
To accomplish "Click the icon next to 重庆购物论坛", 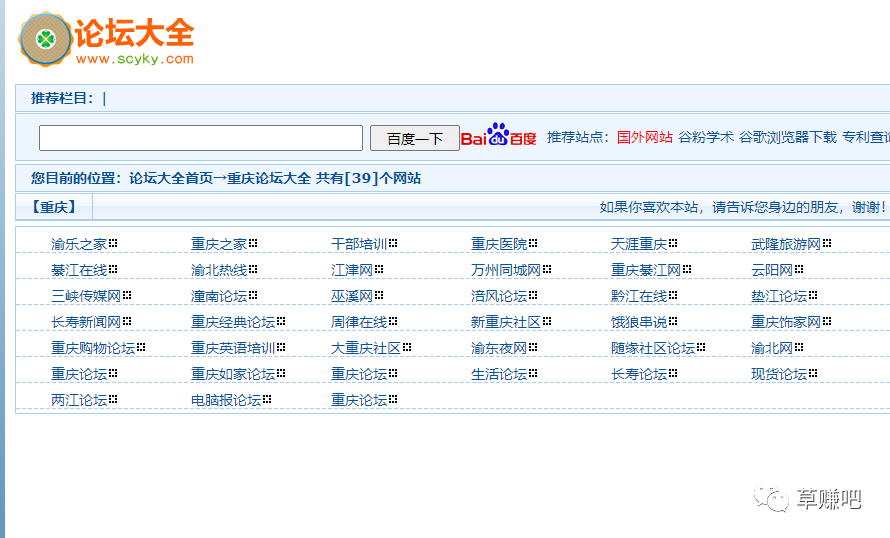I will [x=142, y=347].
